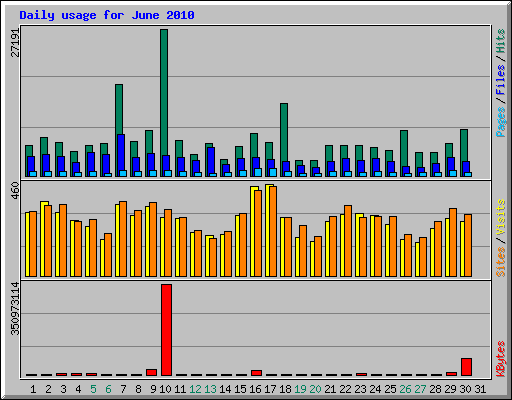Click day label 7 on x-axis

click(x=123, y=389)
